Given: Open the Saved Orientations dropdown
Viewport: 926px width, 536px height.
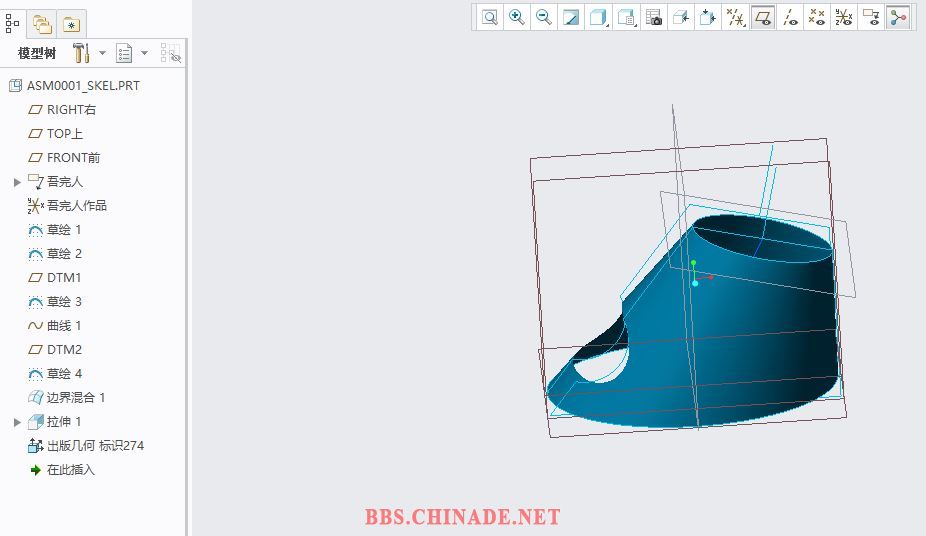Looking at the screenshot, I should (x=626, y=17).
